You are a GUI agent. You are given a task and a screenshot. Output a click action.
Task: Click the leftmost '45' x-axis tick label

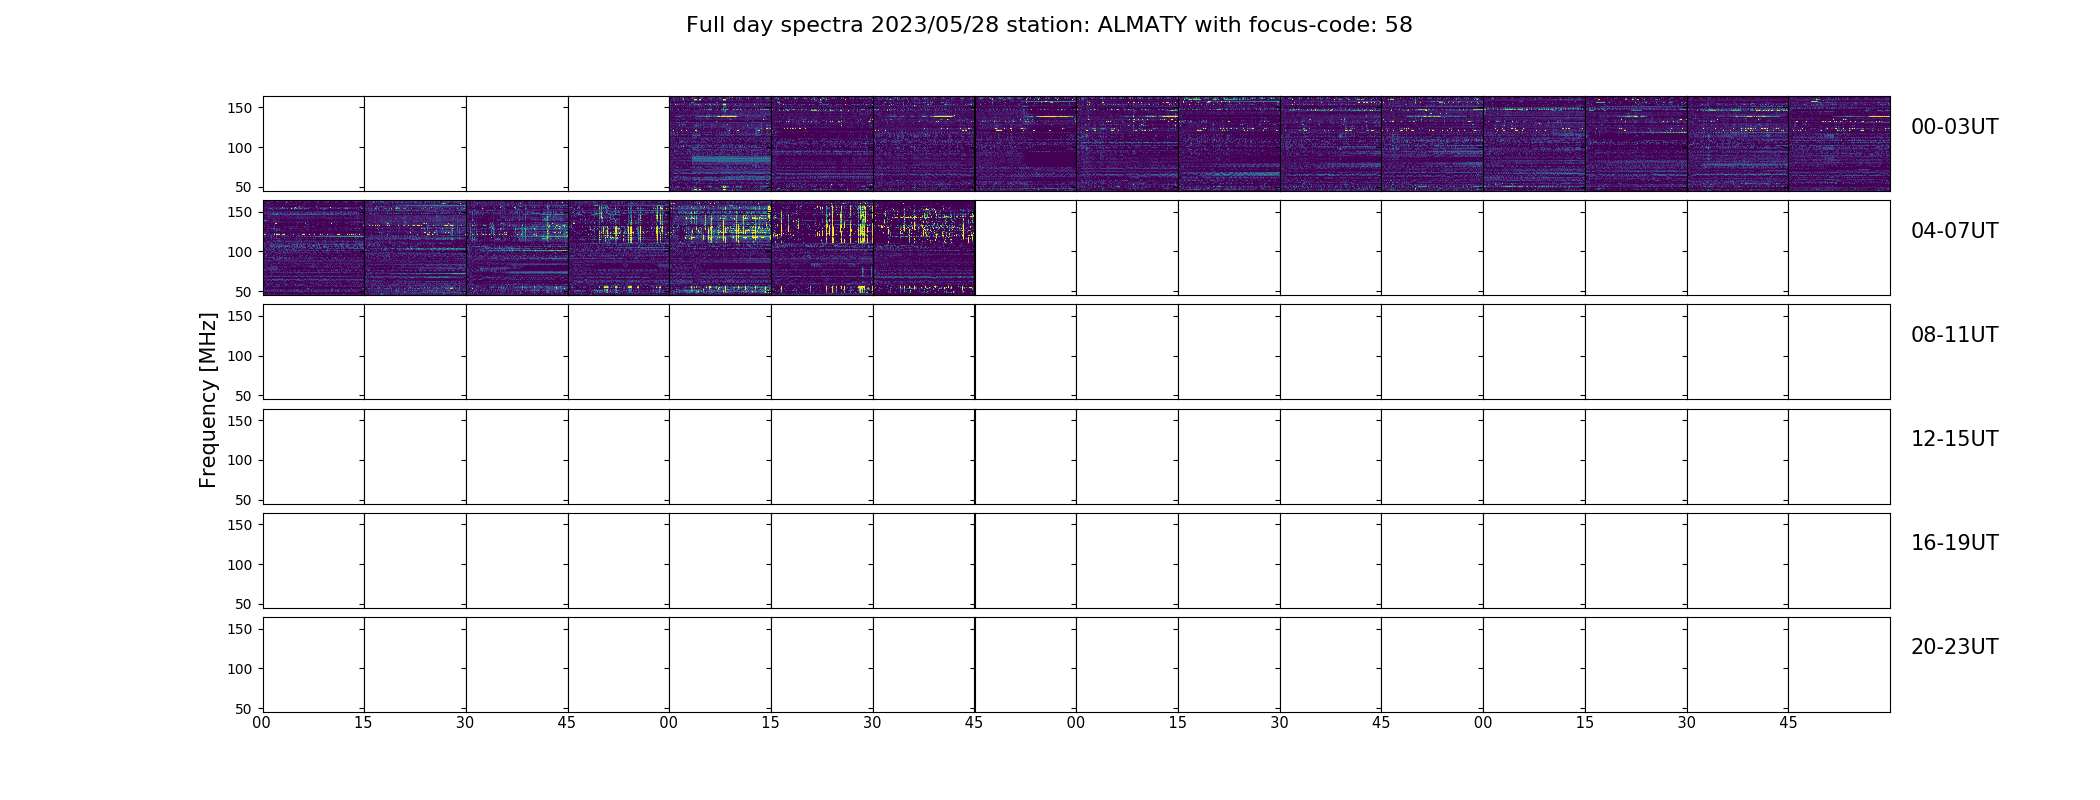tap(567, 723)
